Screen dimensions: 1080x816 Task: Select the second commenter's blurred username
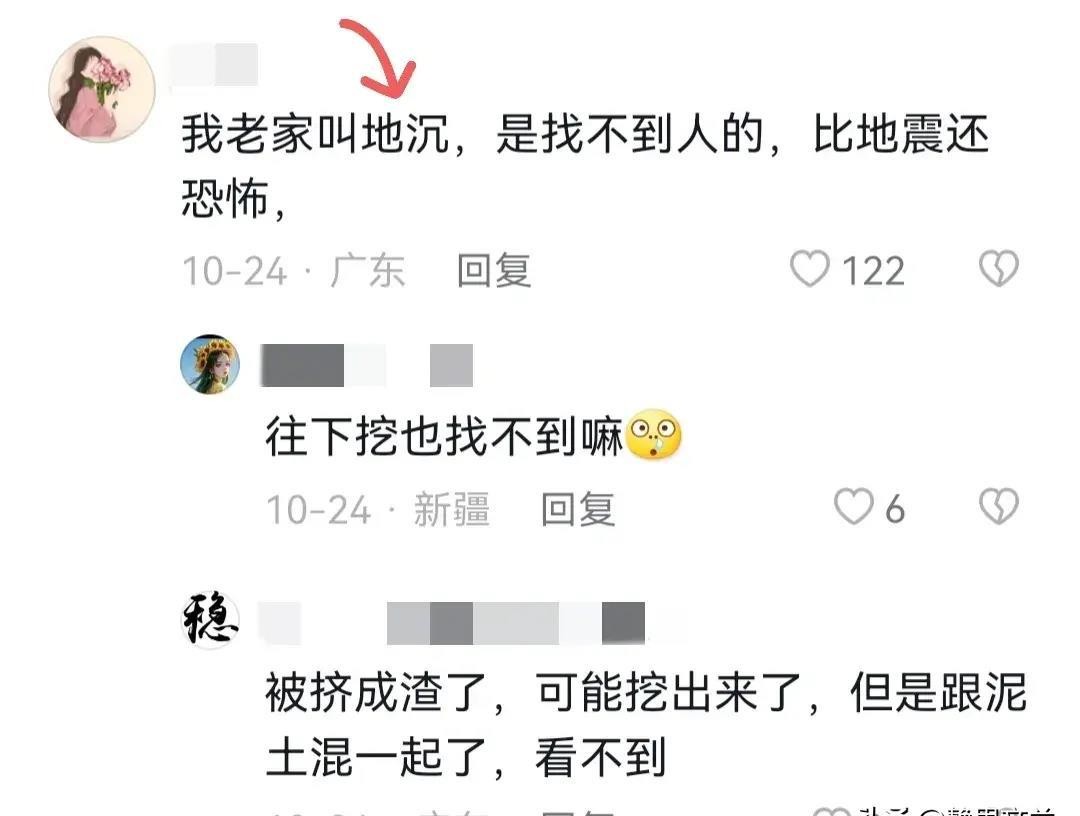366,365
